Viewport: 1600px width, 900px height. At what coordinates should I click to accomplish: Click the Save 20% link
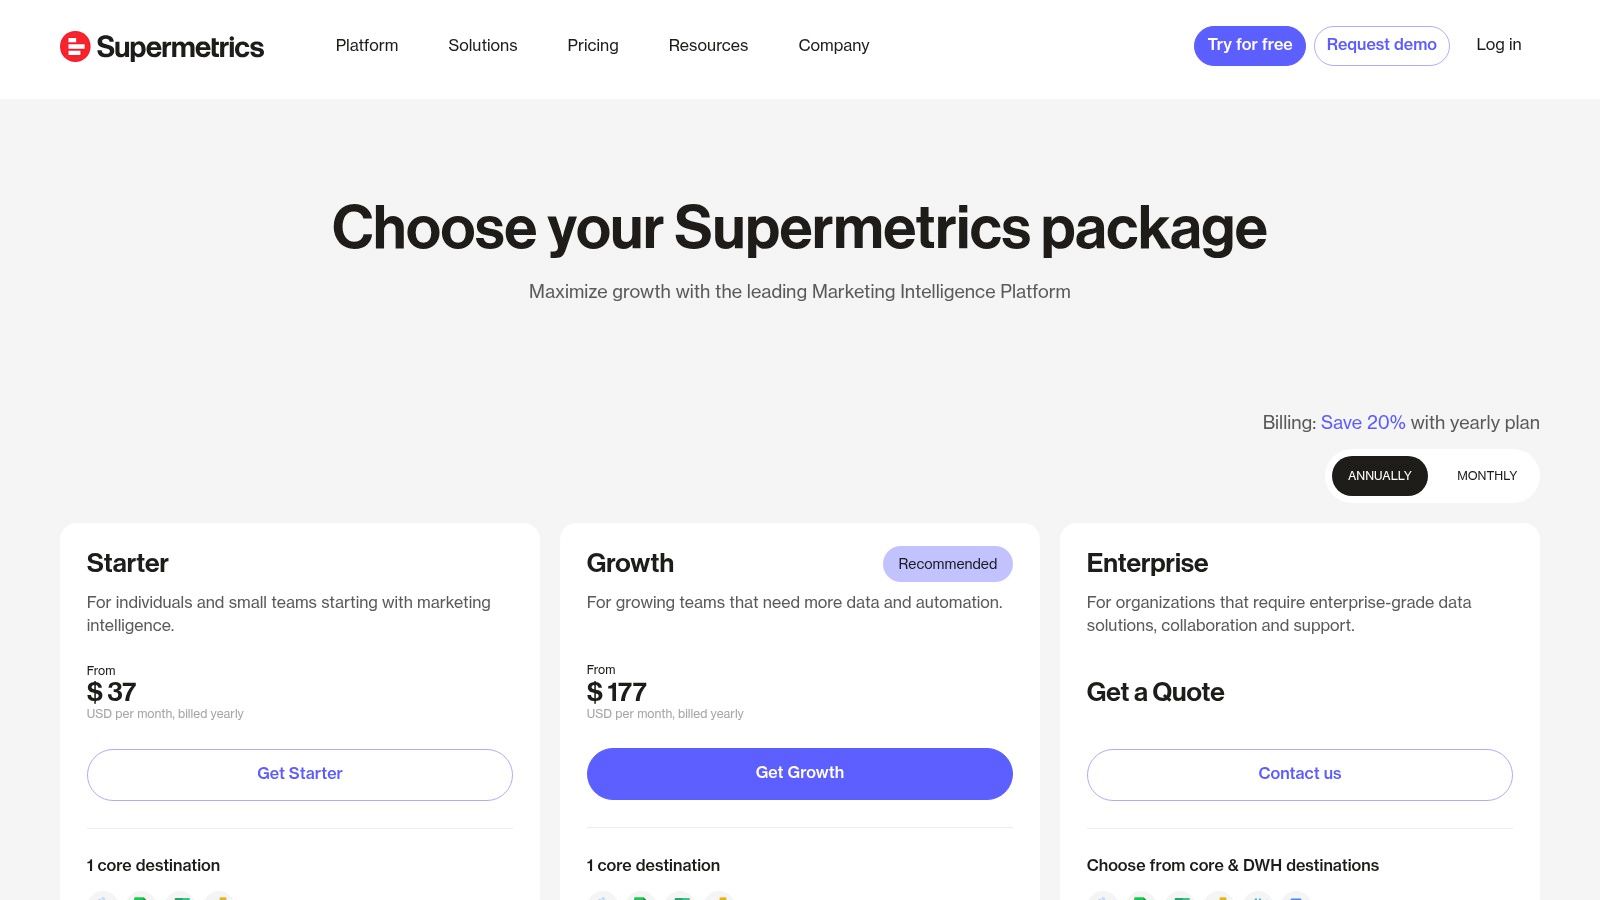tap(1362, 422)
